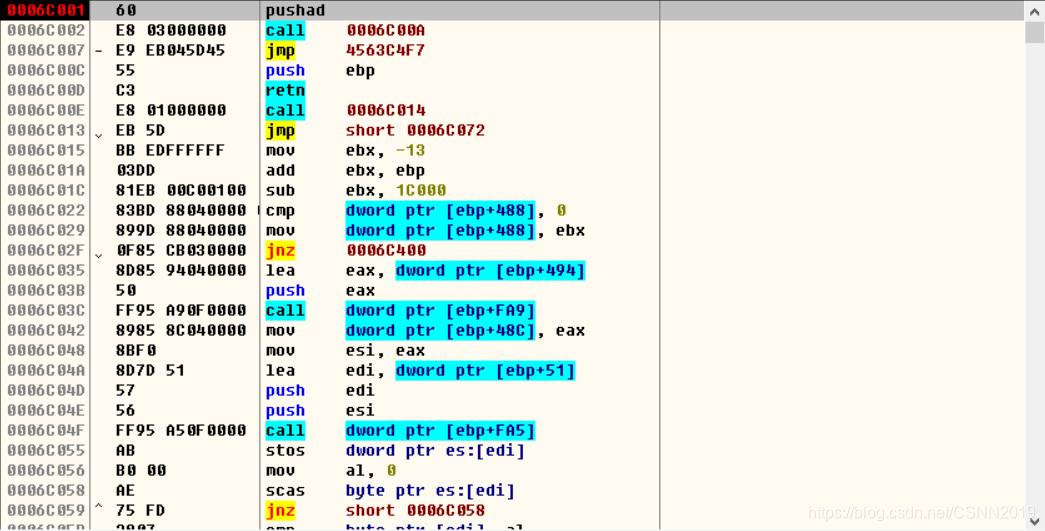Select the jnz 0006C400 instruction
The height and width of the screenshot is (531, 1045).
pyautogui.click(x=345, y=251)
